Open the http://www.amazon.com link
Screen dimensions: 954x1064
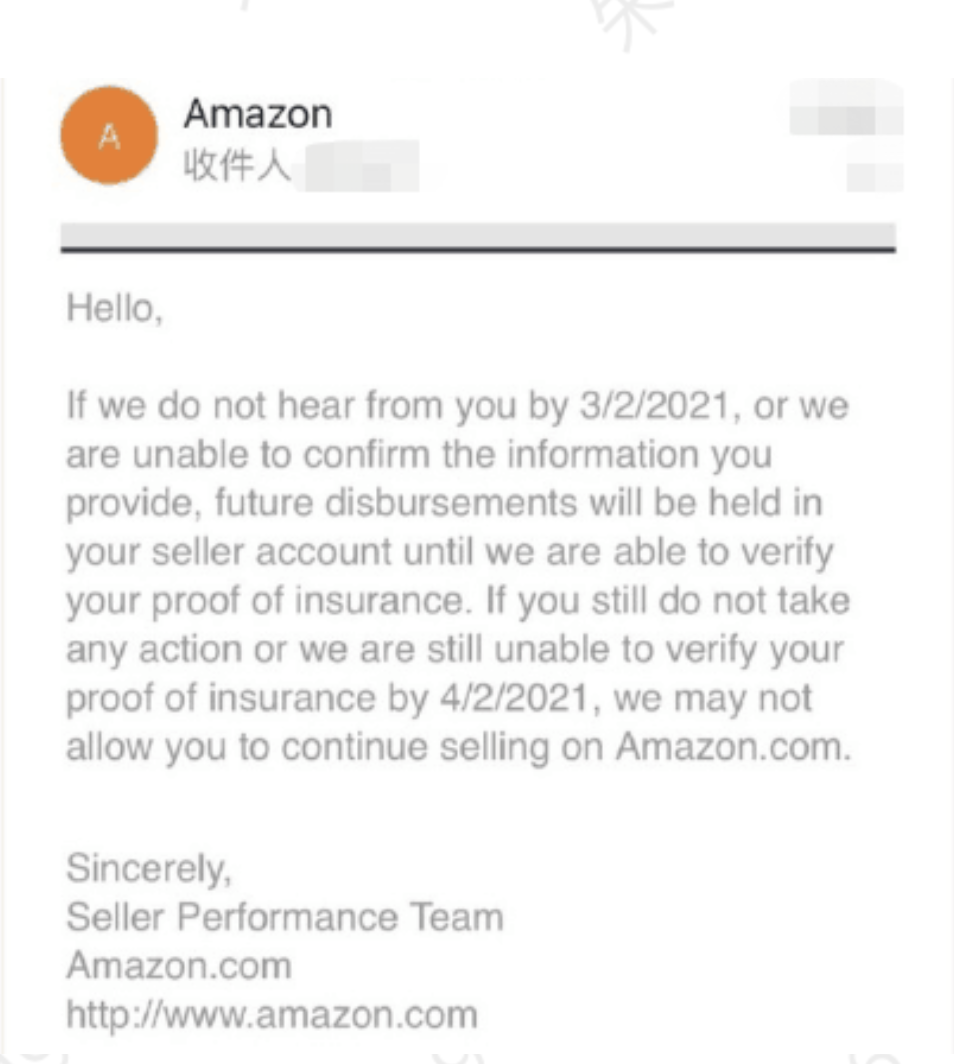tap(272, 1014)
